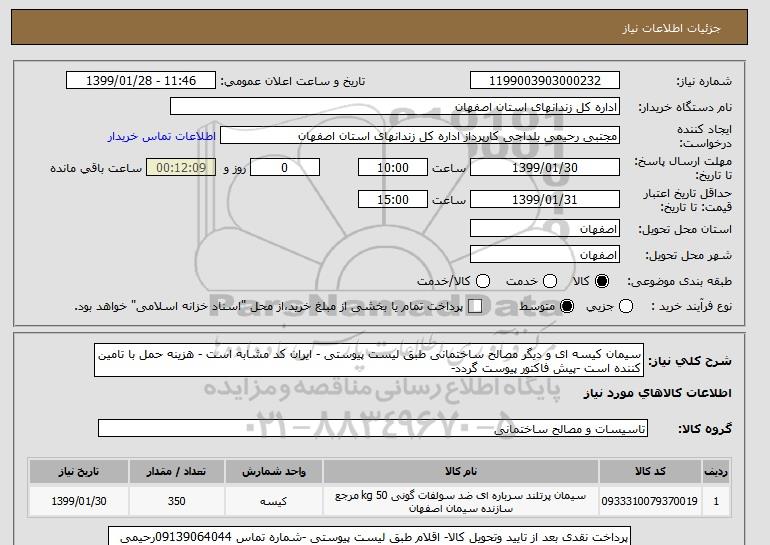Click the اطلاعات کالاهای مورد نیاز section heading
The height and width of the screenshot is (545, 770).
[x=658, y=393]
